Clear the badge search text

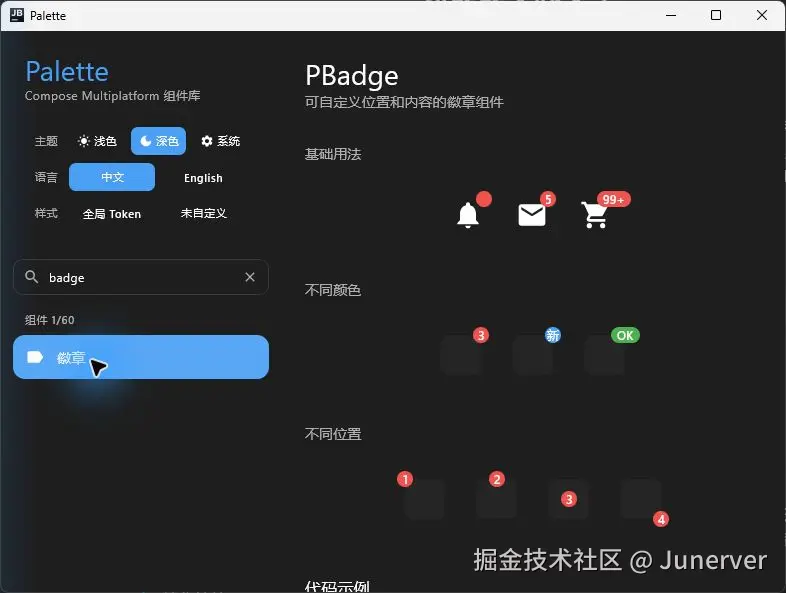click(x=250, y=277)
